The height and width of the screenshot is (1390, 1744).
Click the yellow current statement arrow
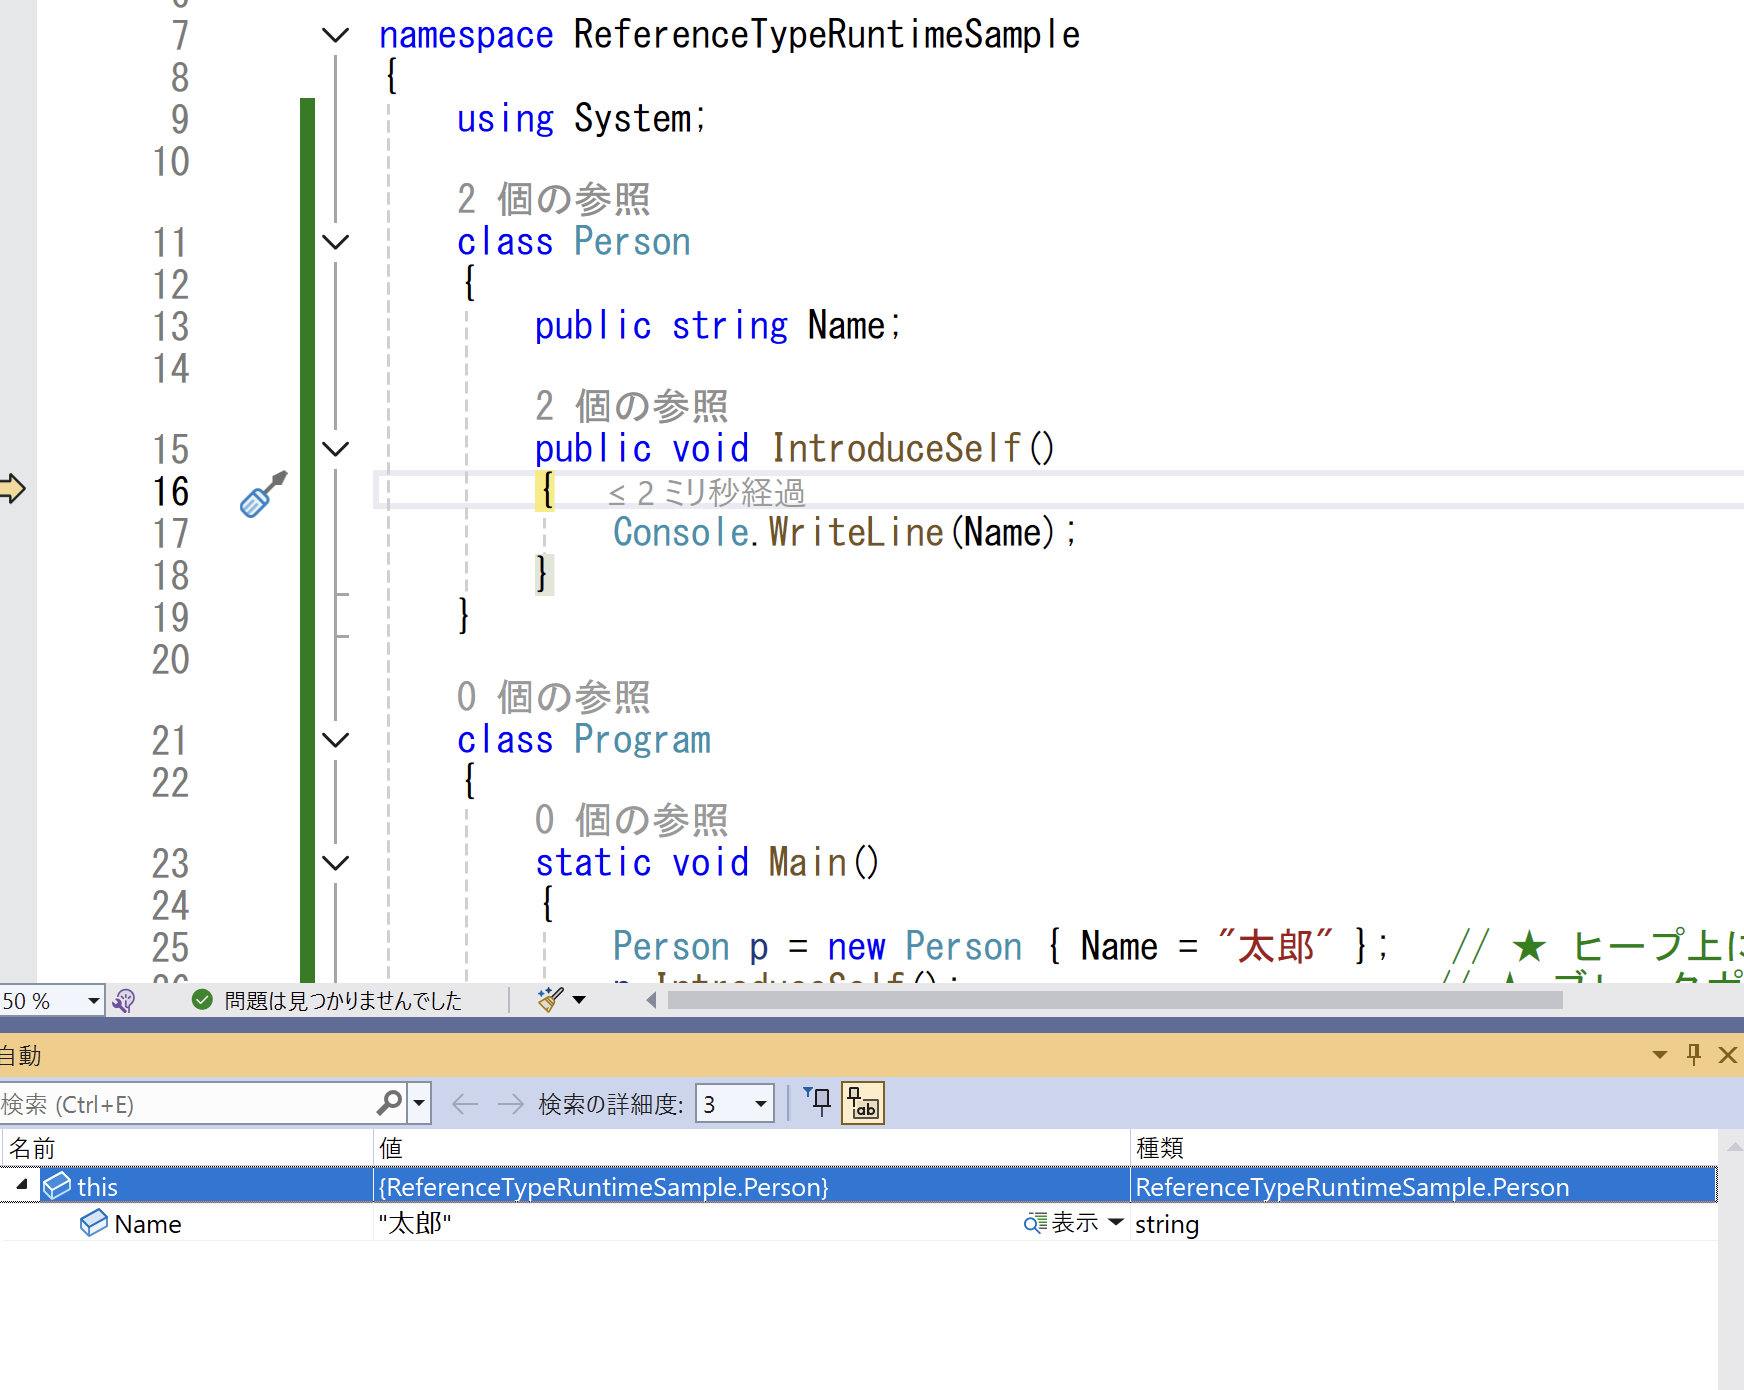12,489
